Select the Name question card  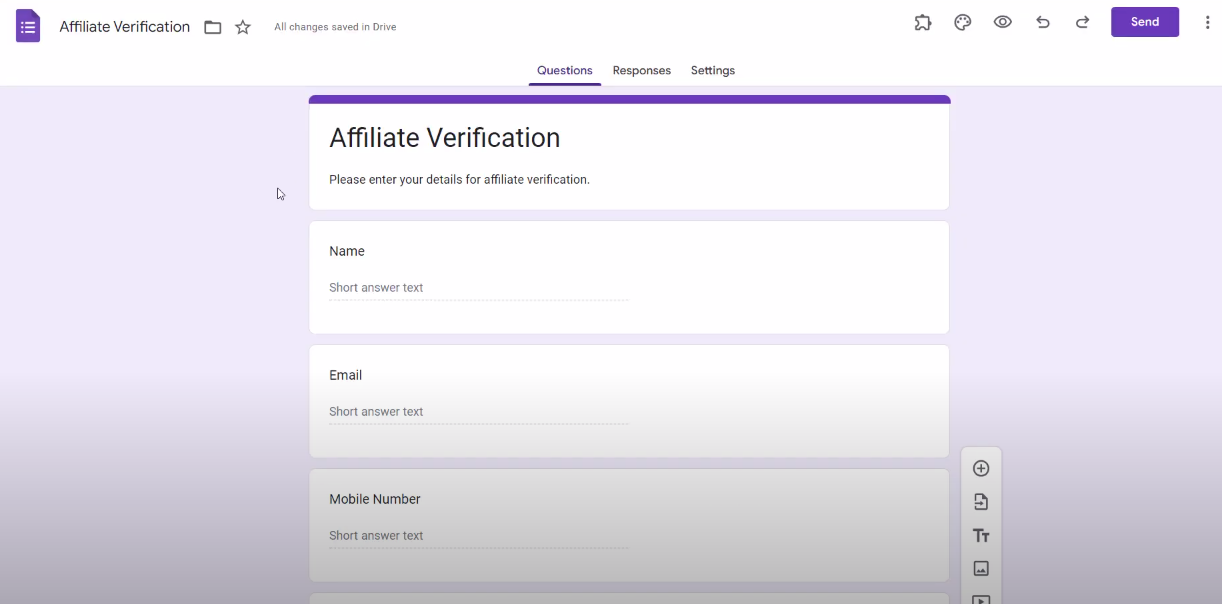(629, 277)
